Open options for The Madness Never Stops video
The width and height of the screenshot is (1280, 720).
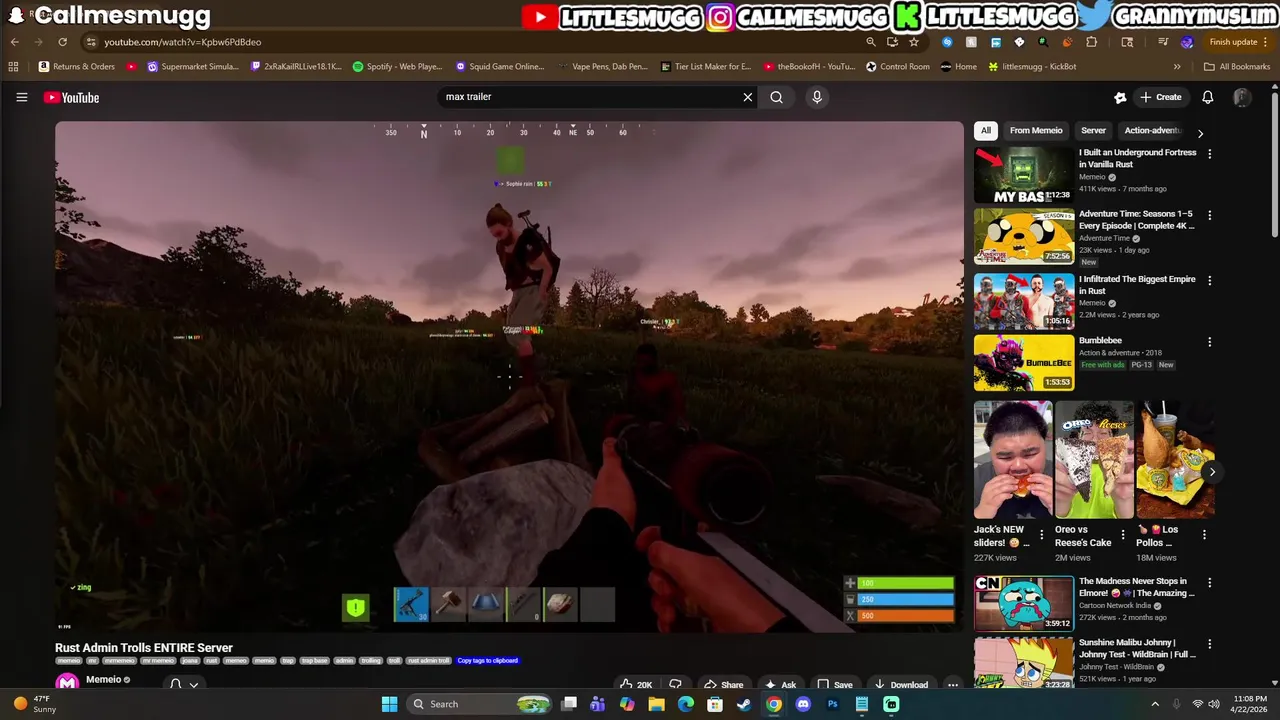[1209, 582]
